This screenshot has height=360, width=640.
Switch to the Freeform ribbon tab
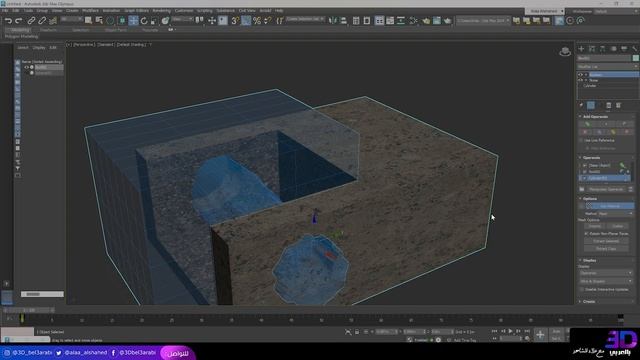tap(48, 30)
